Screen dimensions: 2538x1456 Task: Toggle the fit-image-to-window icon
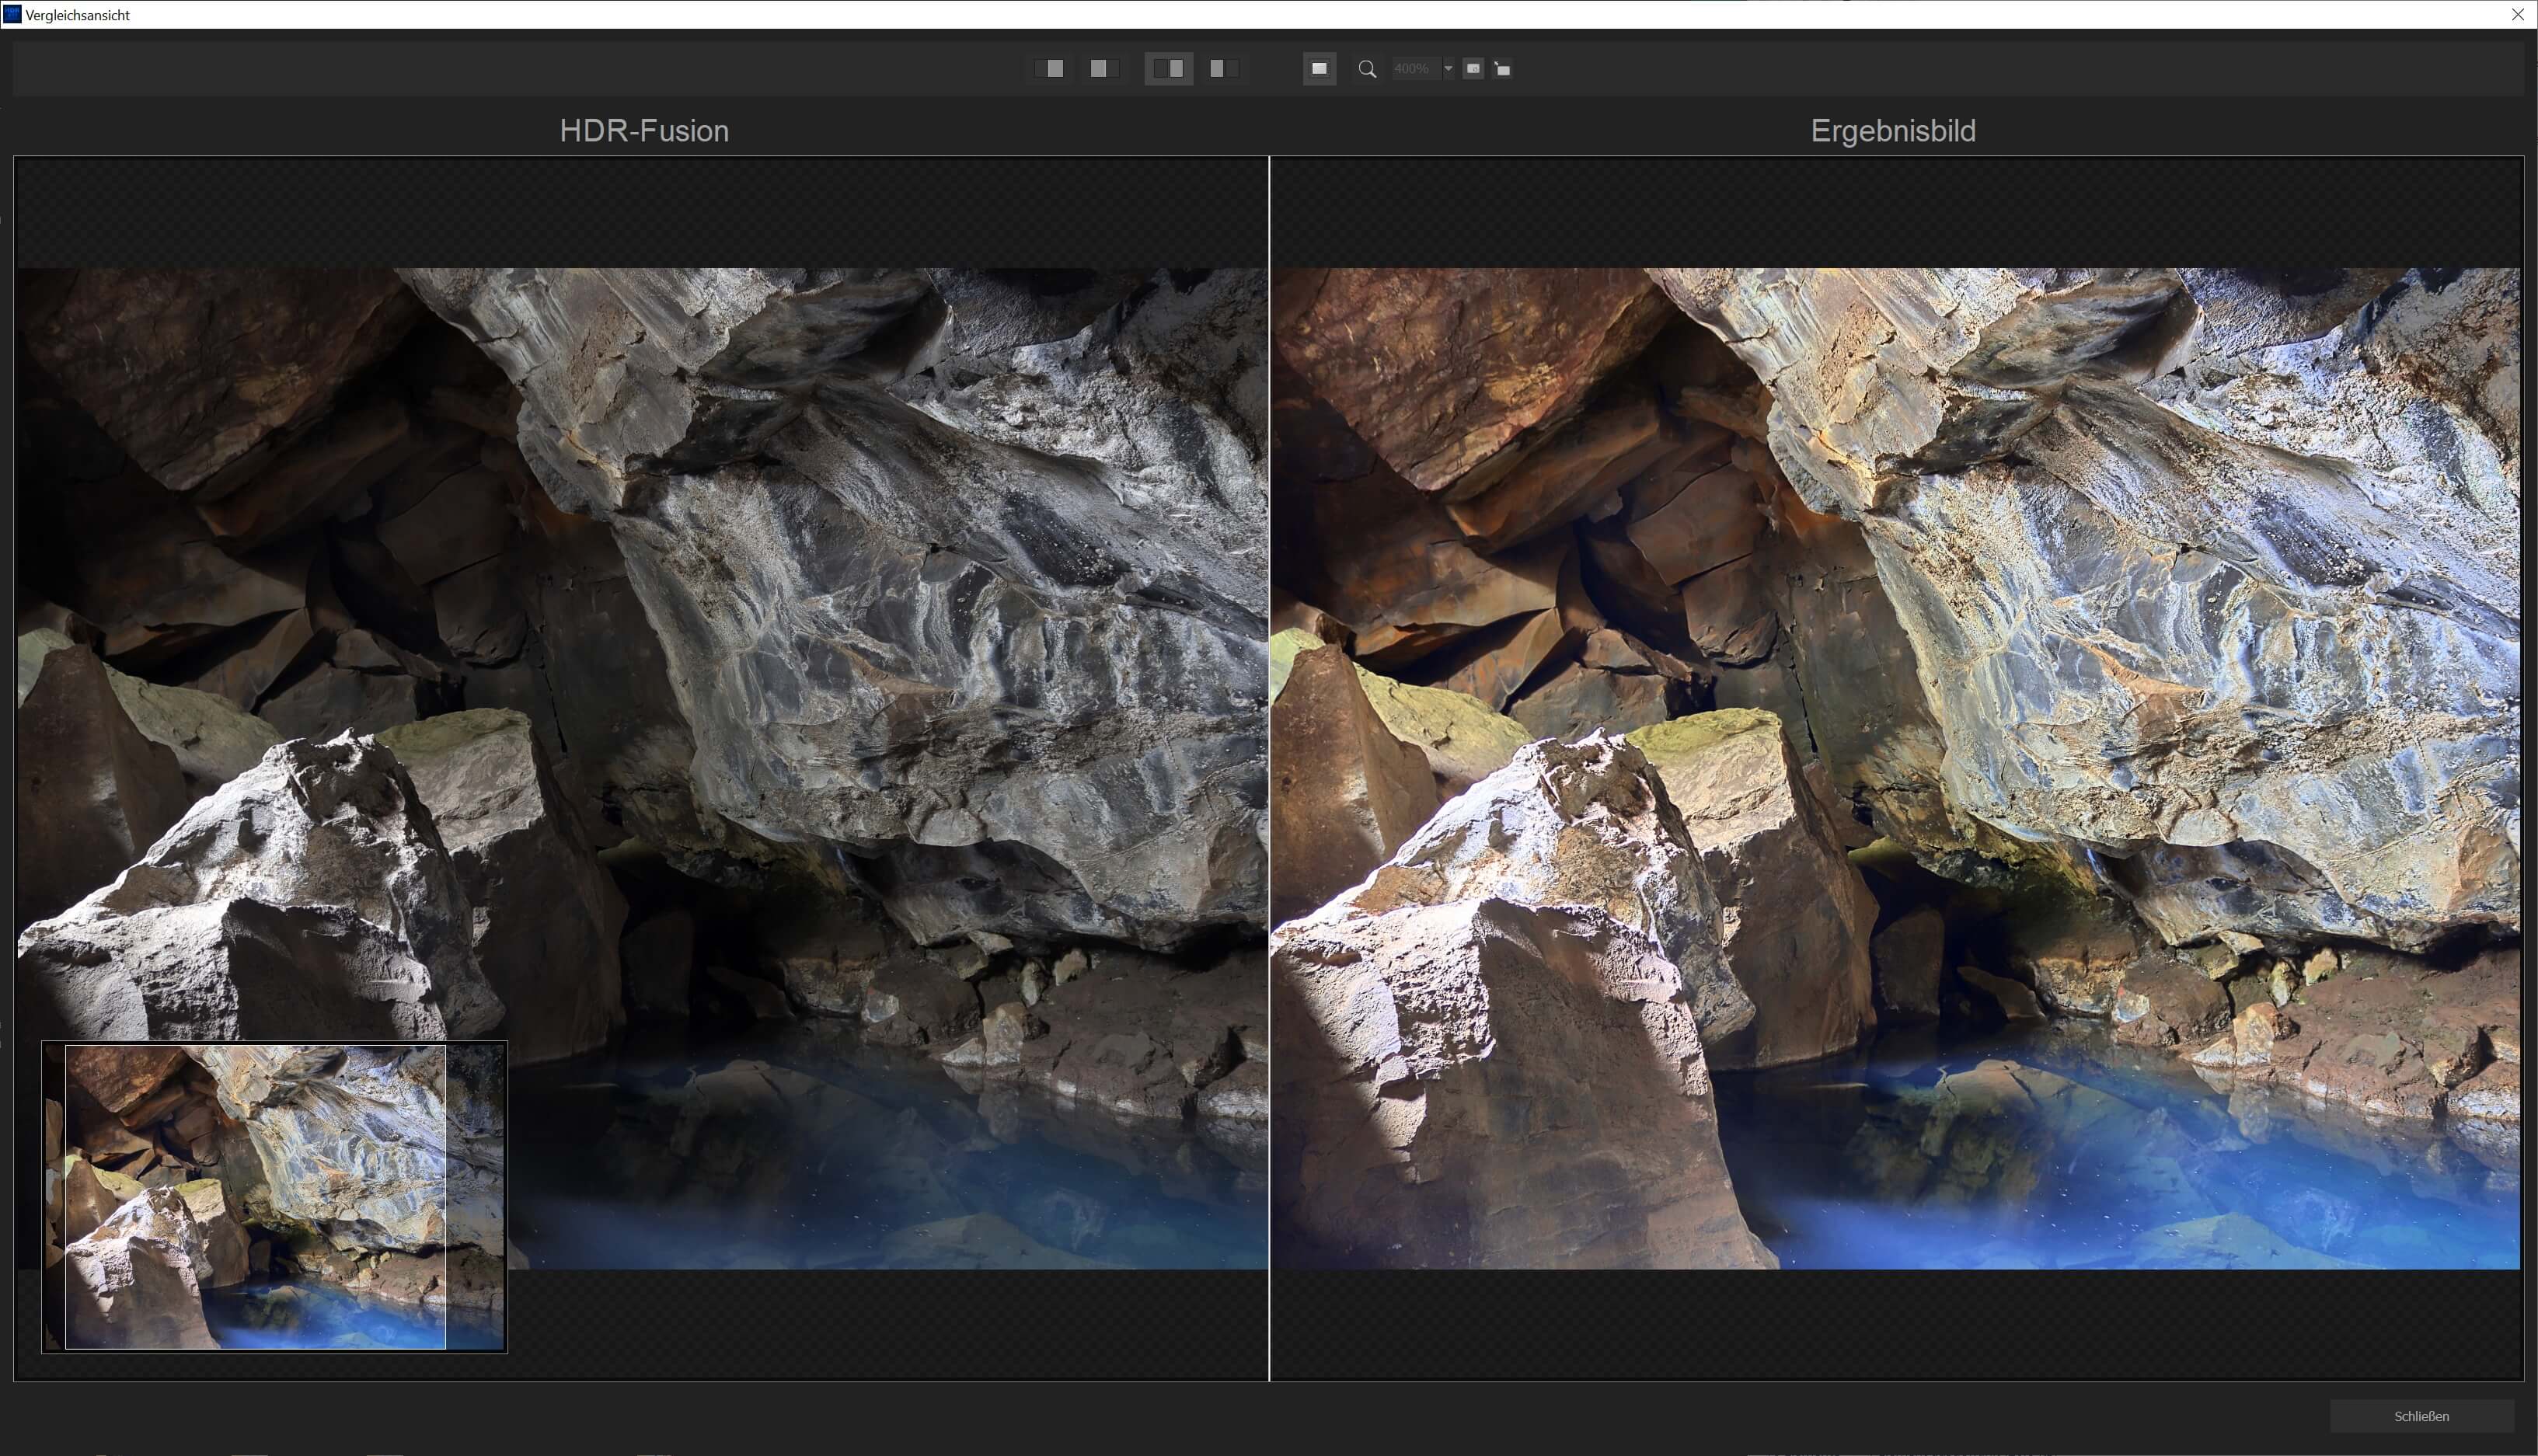1319,68
